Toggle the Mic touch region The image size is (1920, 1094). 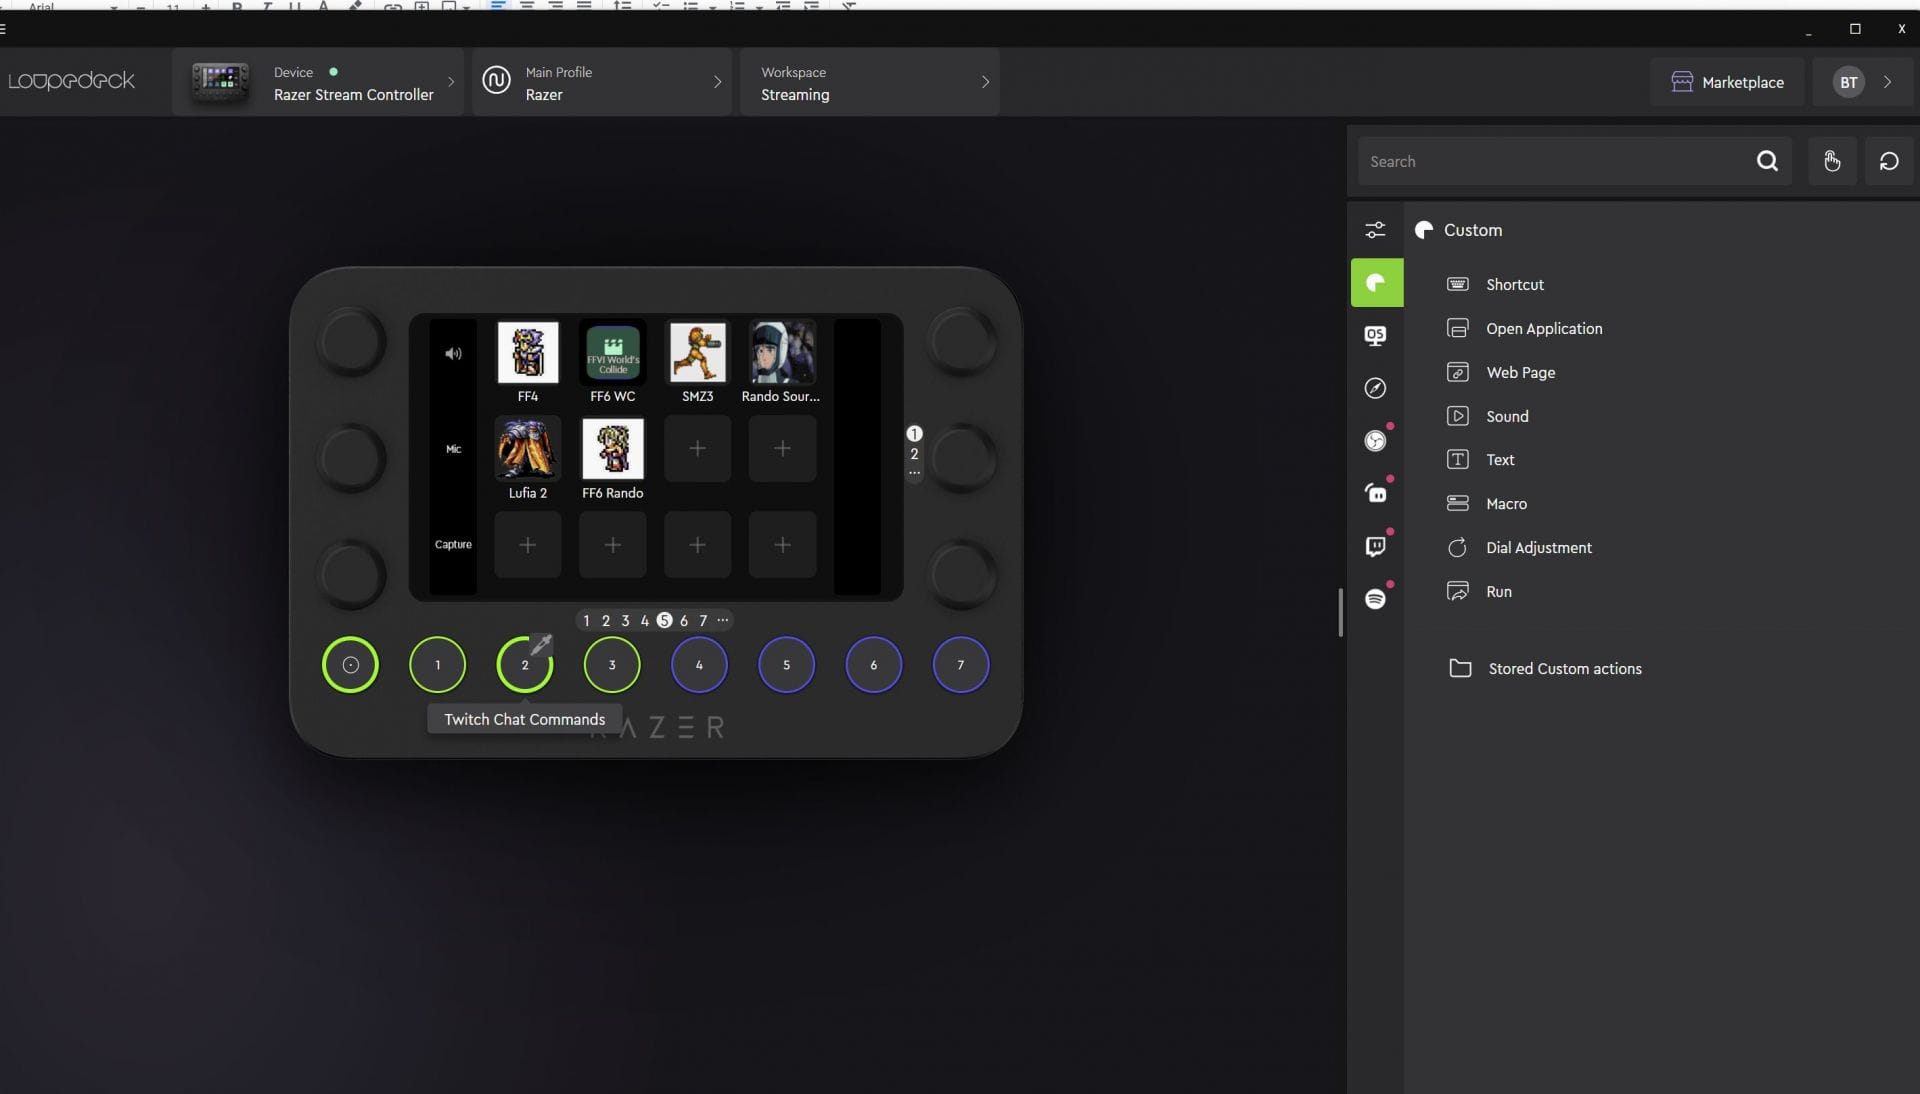(453, 449)
